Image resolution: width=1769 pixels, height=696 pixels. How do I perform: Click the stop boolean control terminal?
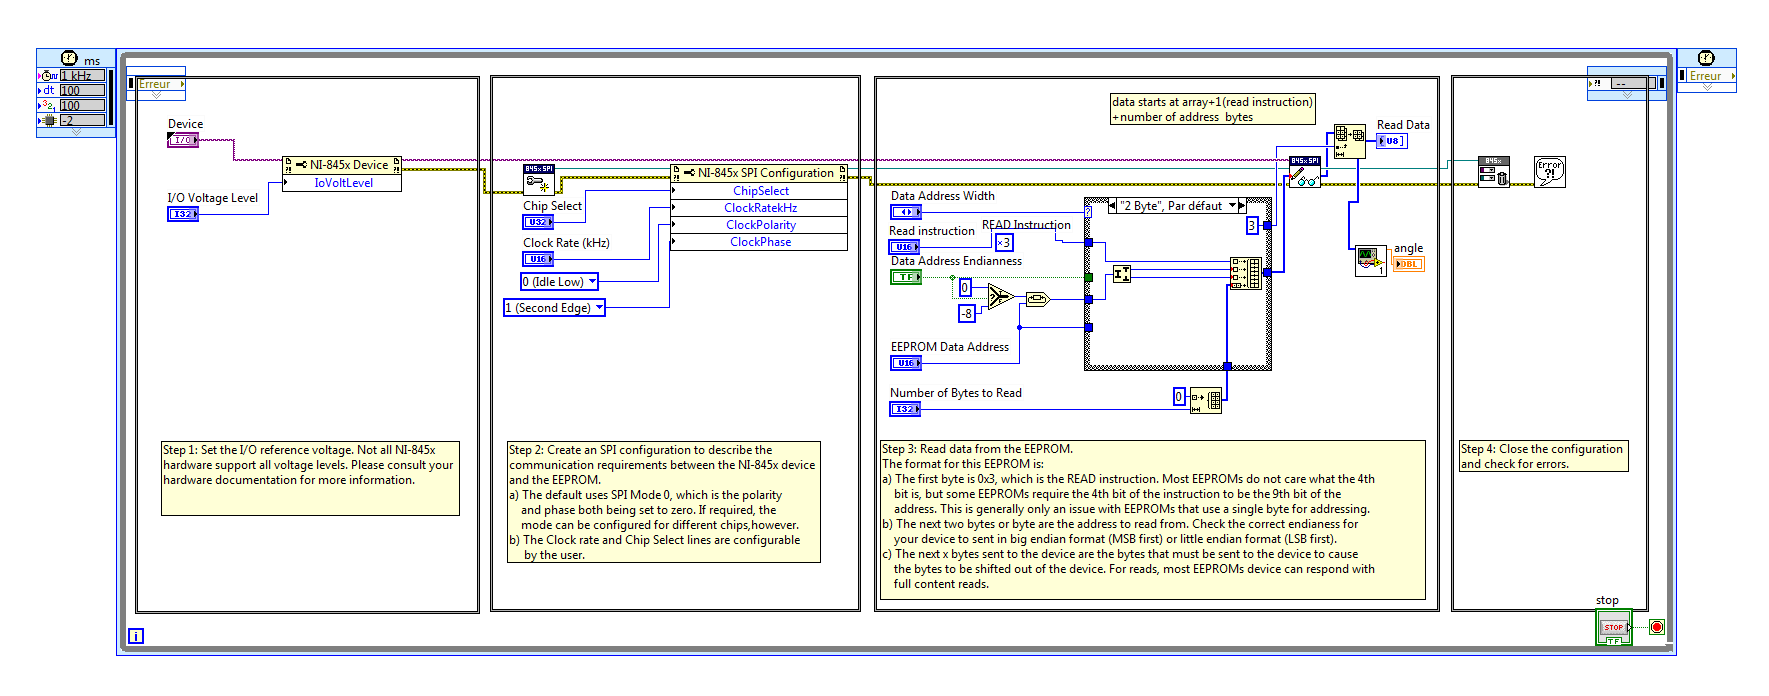coord(1613,628)
